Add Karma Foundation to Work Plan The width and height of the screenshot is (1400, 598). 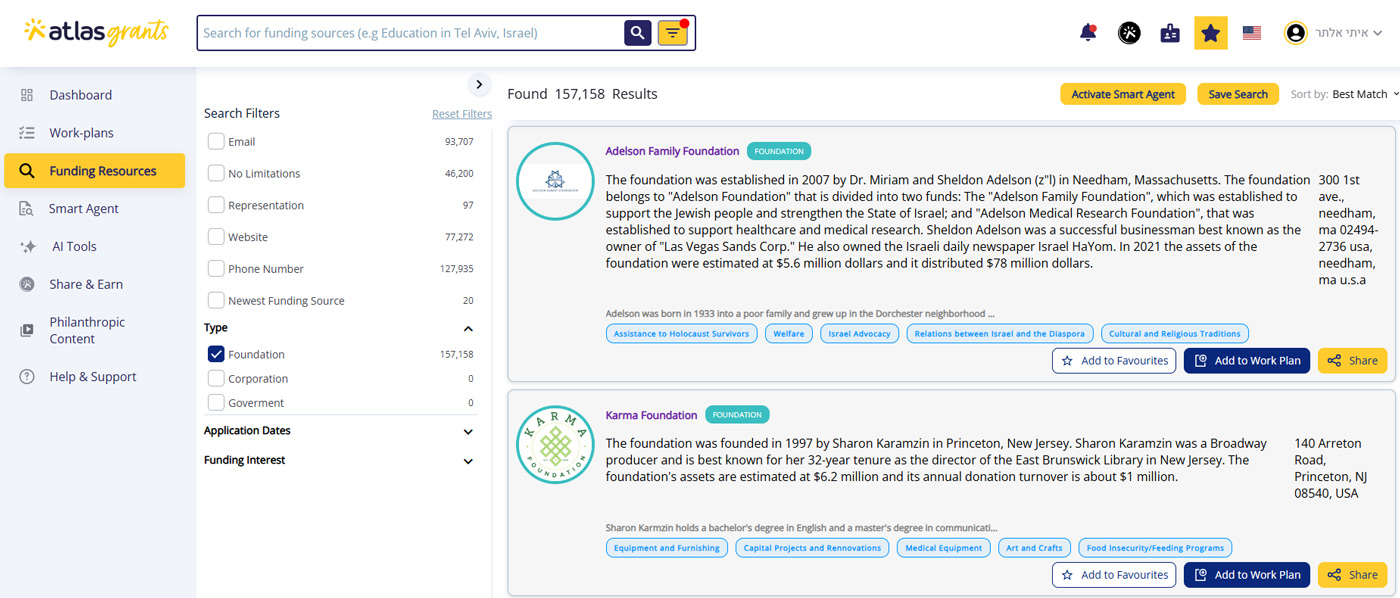pos(1247,575)
